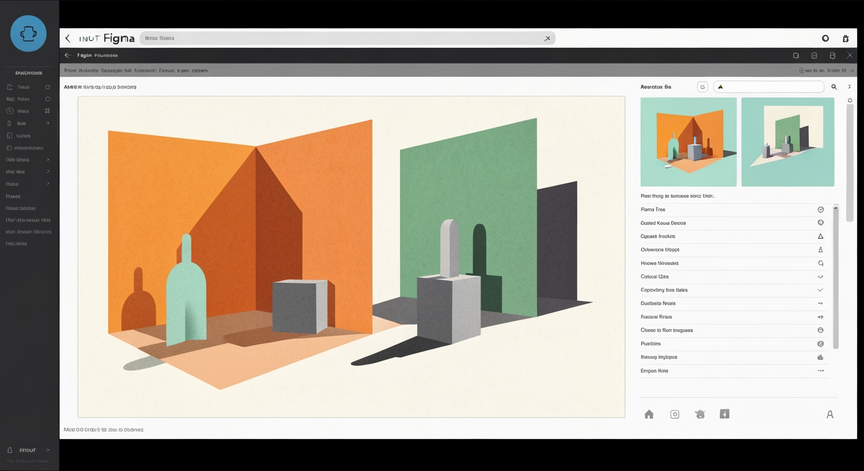Image resolution: width=864 pixels, height=471 pixels.
Task: Click the back arrow beside Figma title
Action: pos(68,38)
